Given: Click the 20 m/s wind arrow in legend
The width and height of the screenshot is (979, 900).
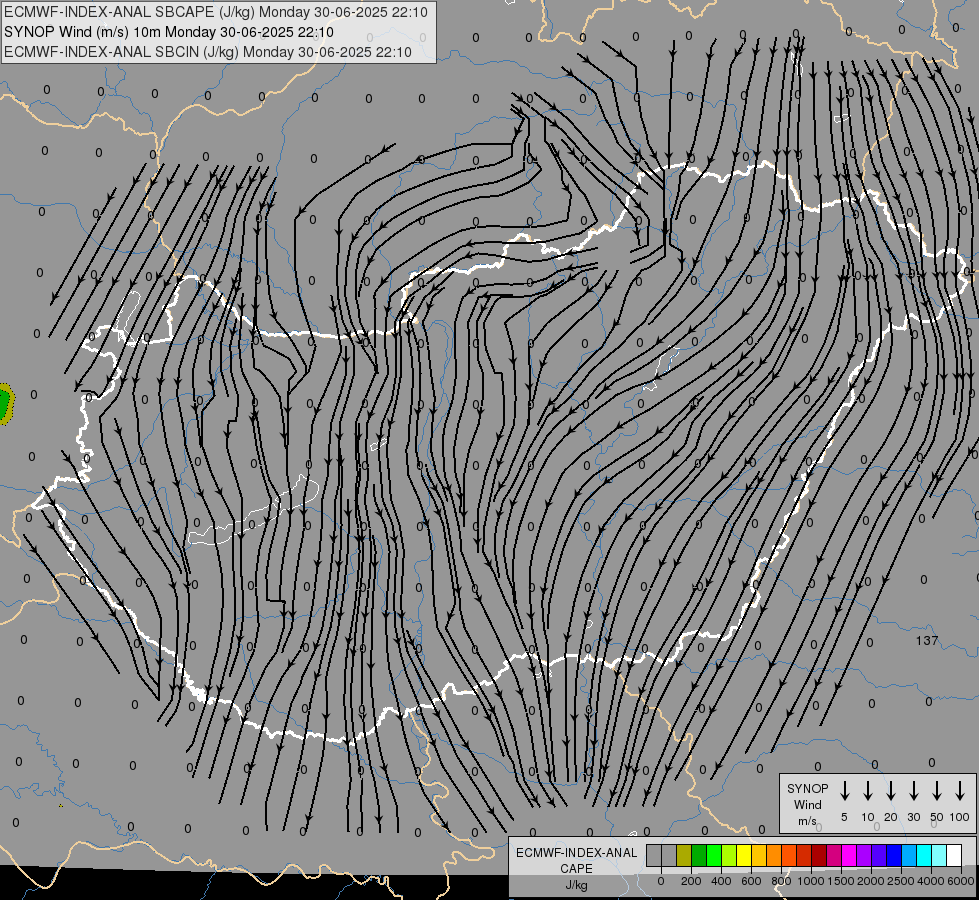Looking at the screenshot, I should coord(890,791).
